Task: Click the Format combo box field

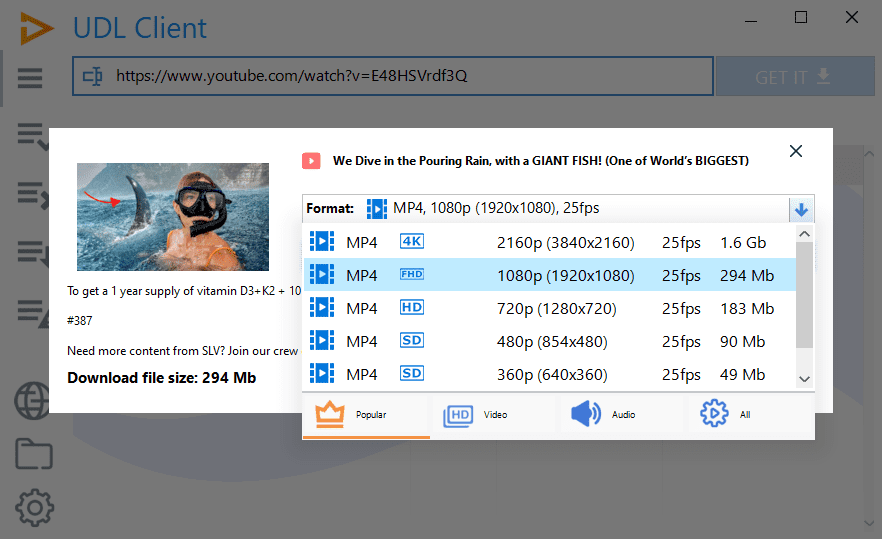Action: pos(558,209)
